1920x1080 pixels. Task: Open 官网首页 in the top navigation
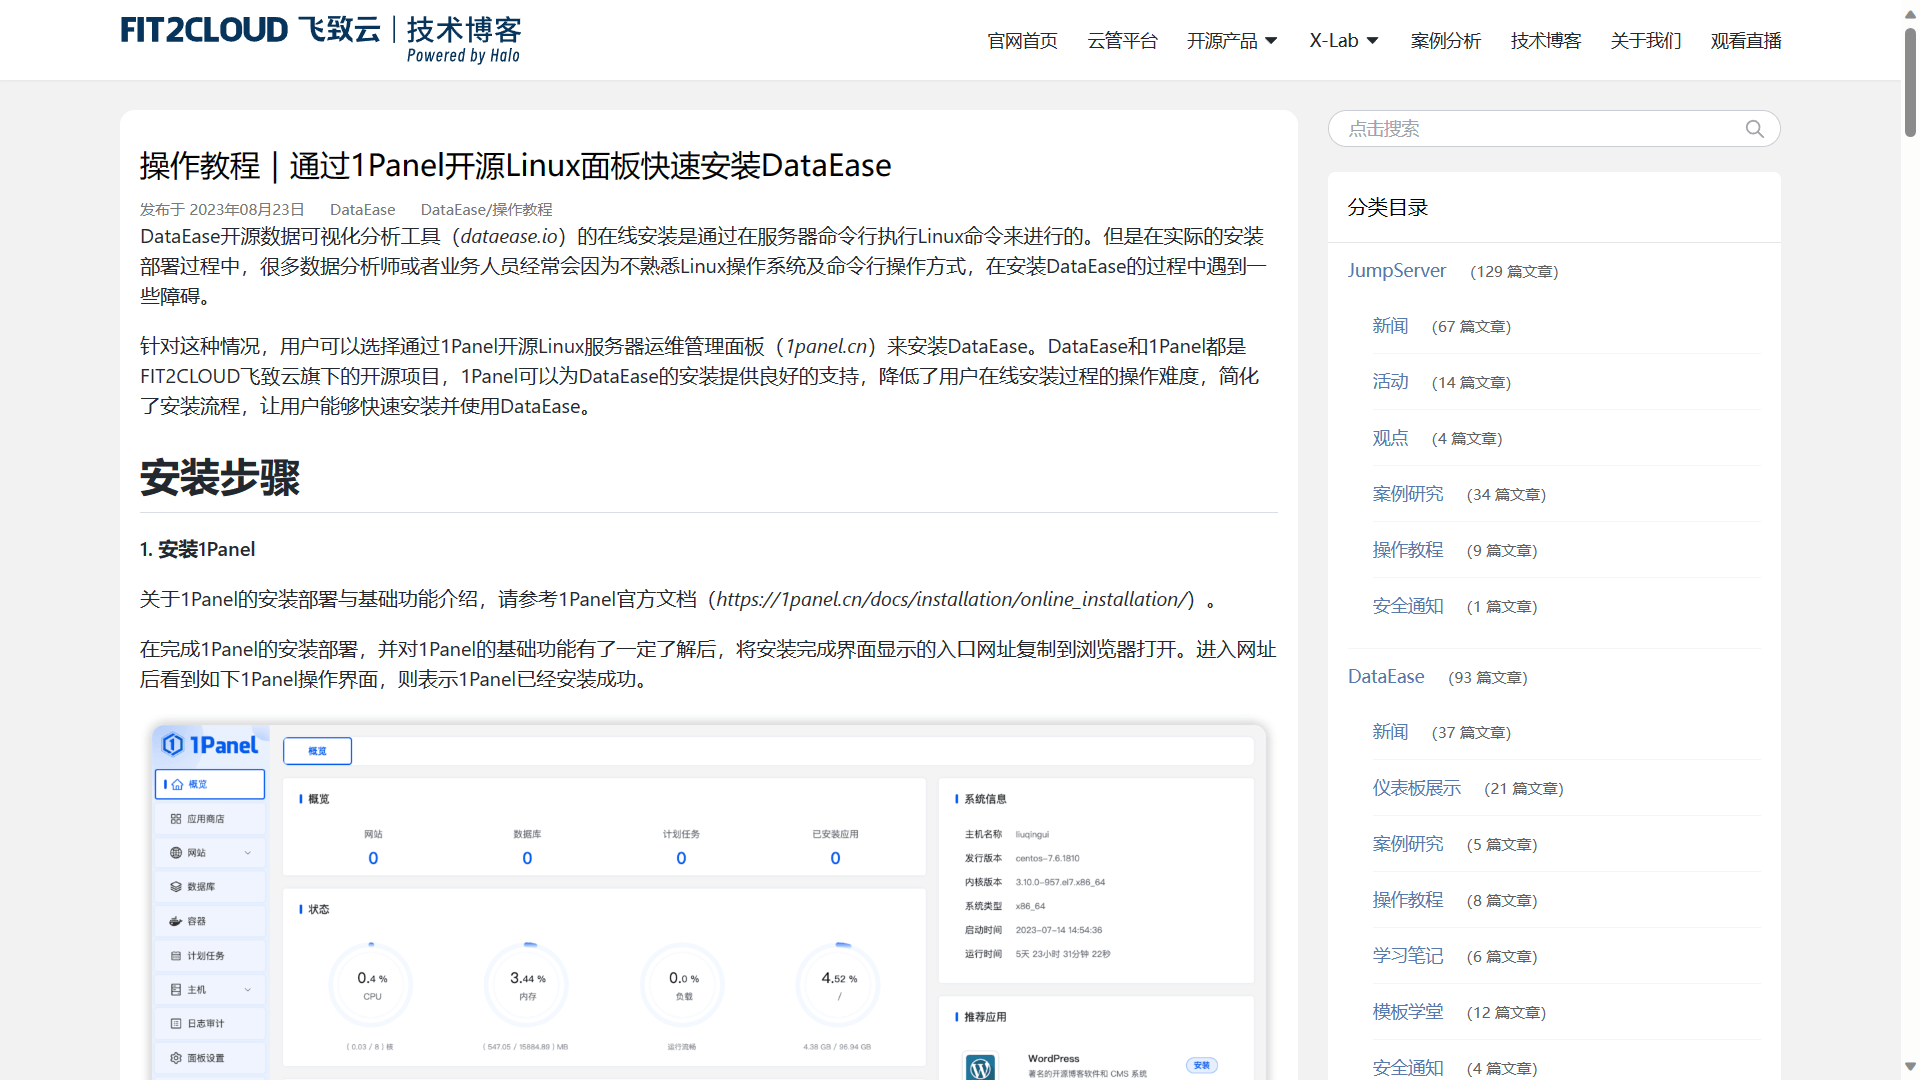1022,41
